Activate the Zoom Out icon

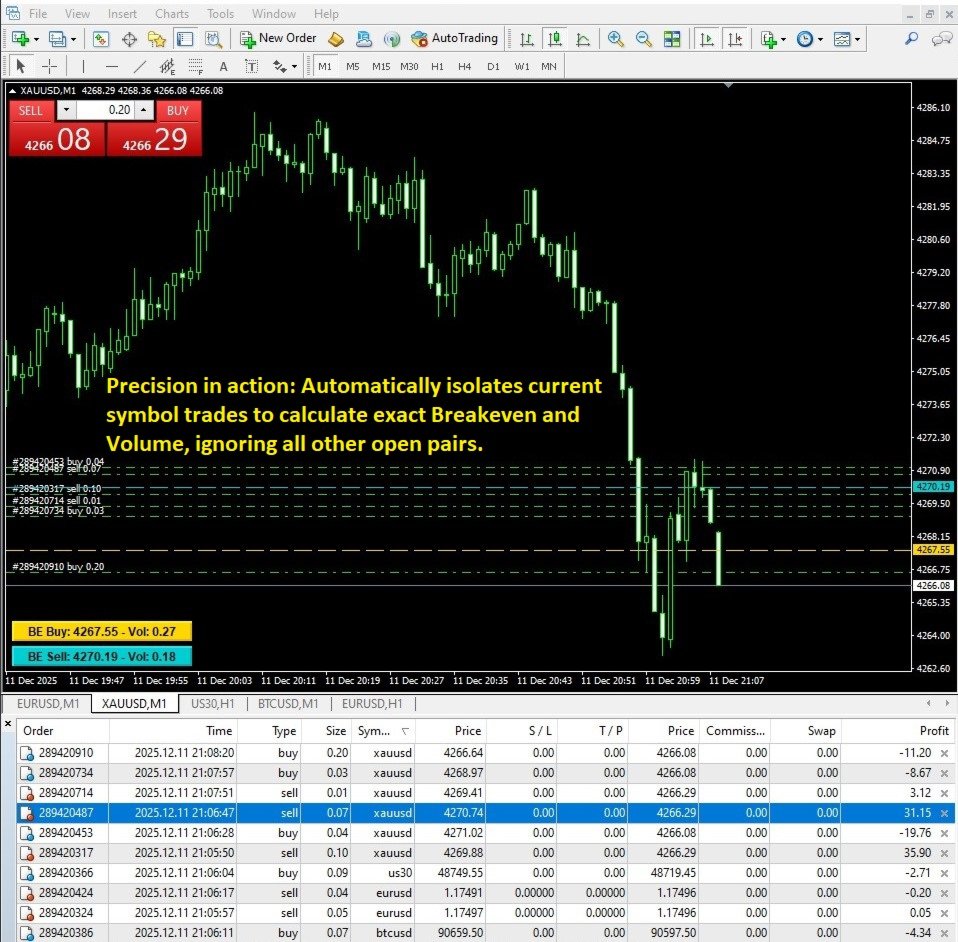pyautogui.click(x=641, y=38)
